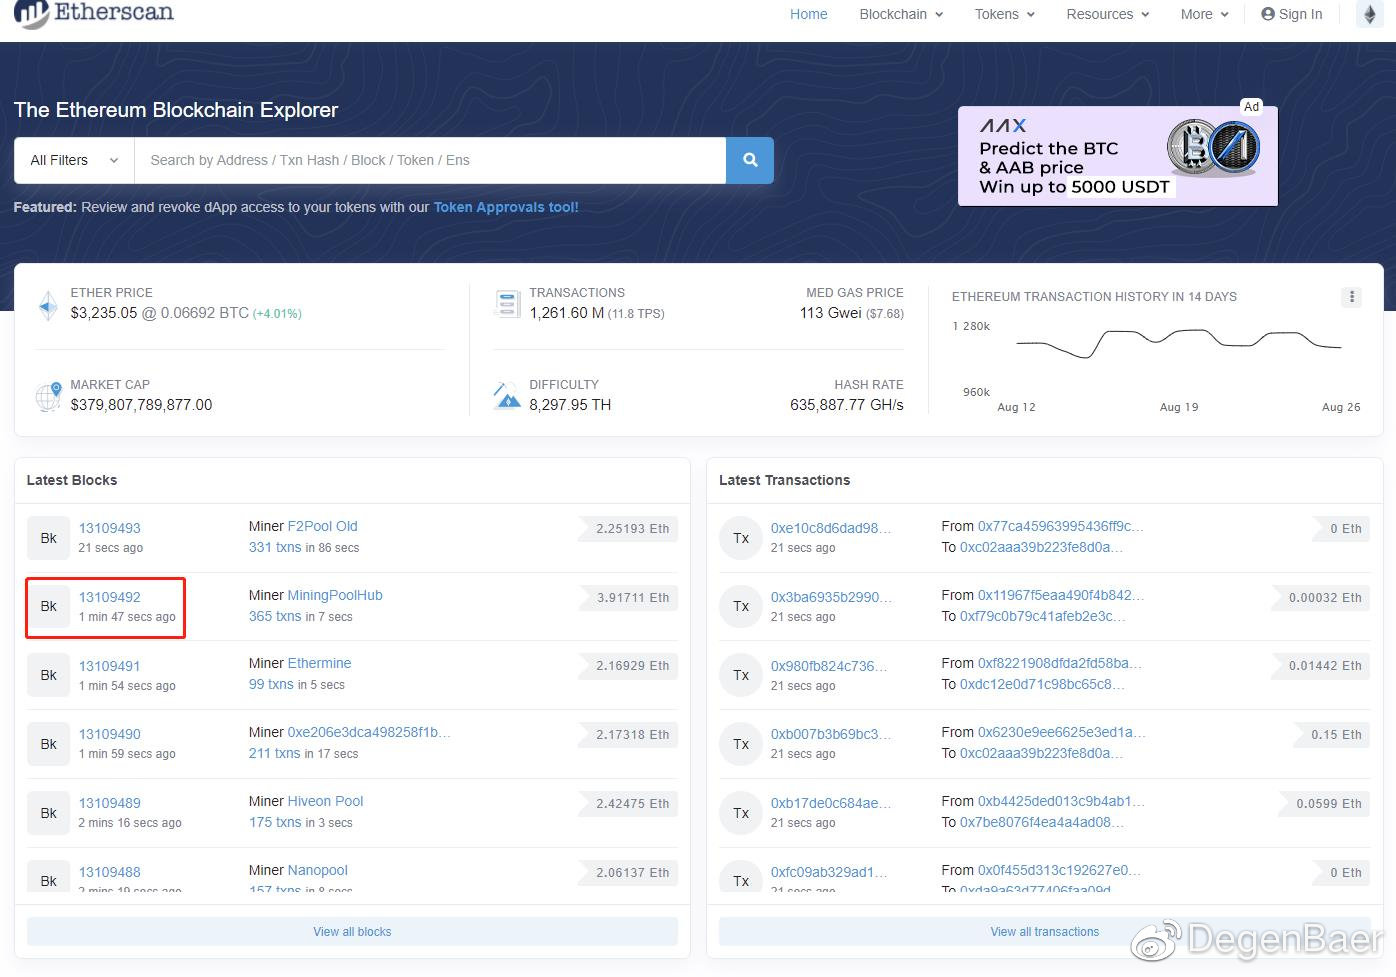
Task: Open miner Hiveon Pool
Action: click(x=325, y=801)
